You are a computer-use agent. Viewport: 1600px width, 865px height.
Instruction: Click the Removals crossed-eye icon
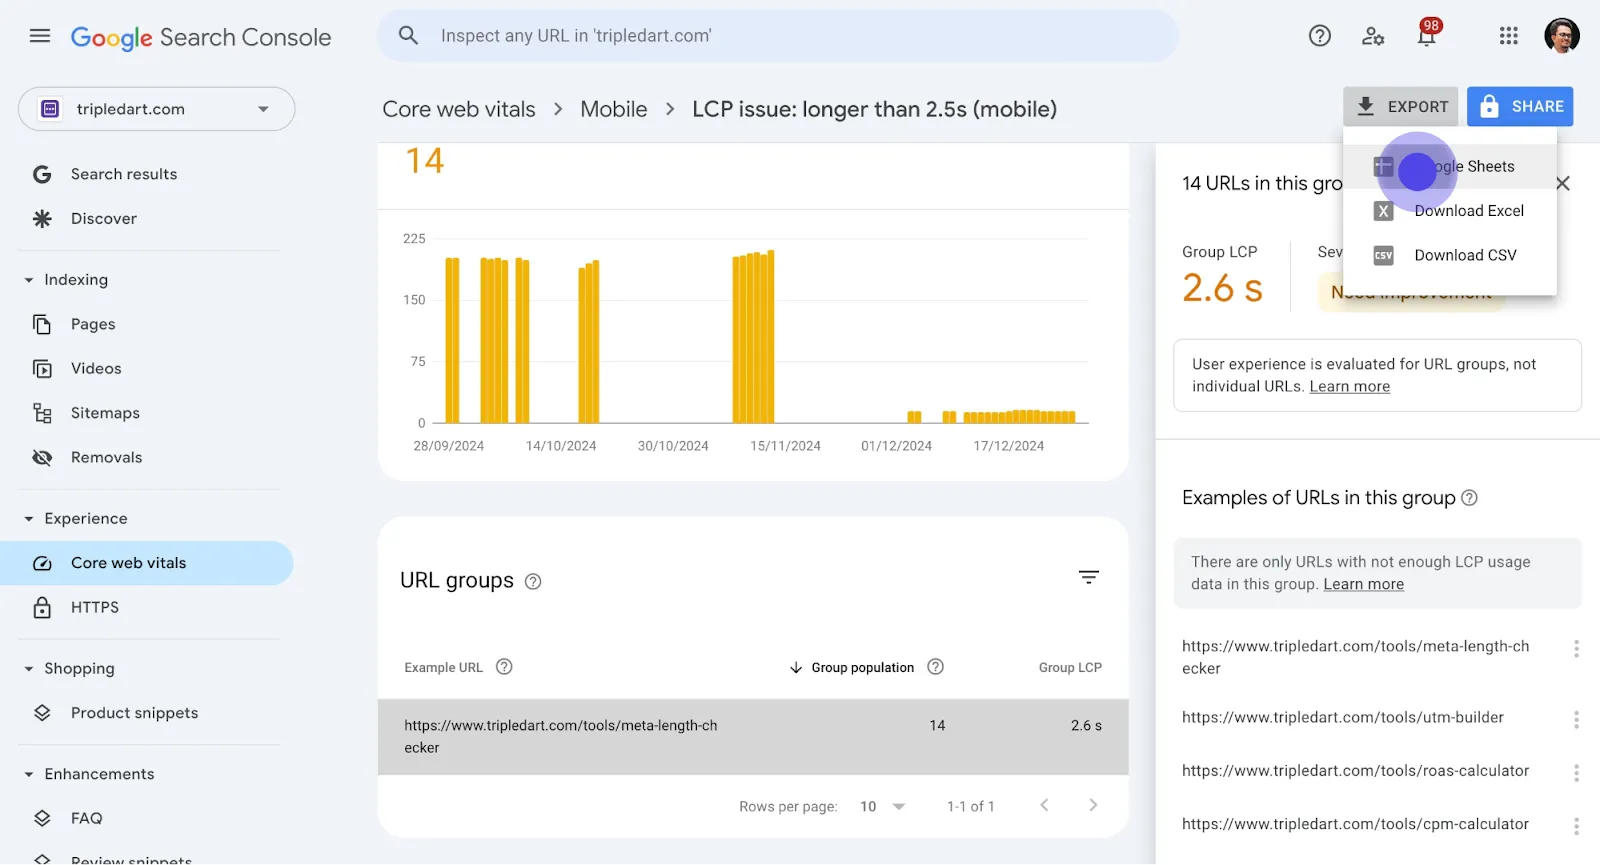pos(42,457)
